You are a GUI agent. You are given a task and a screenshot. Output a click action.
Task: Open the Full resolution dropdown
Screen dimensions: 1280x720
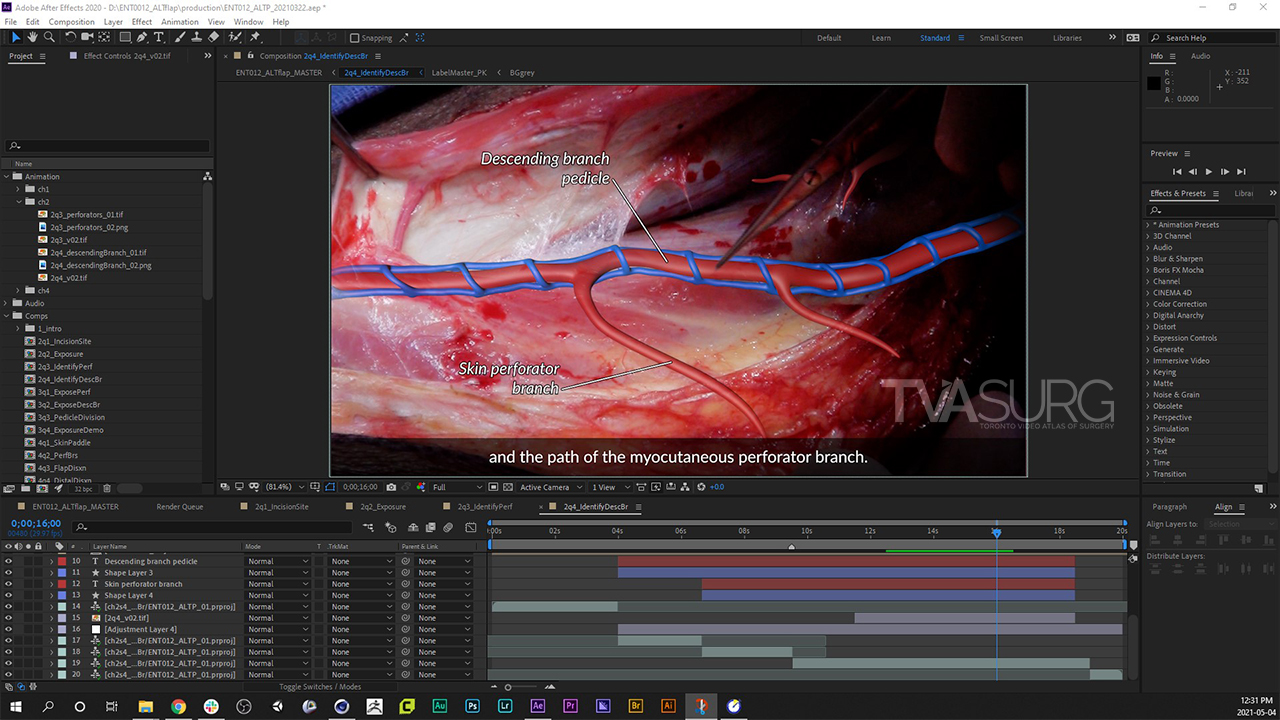click(457, 487)
